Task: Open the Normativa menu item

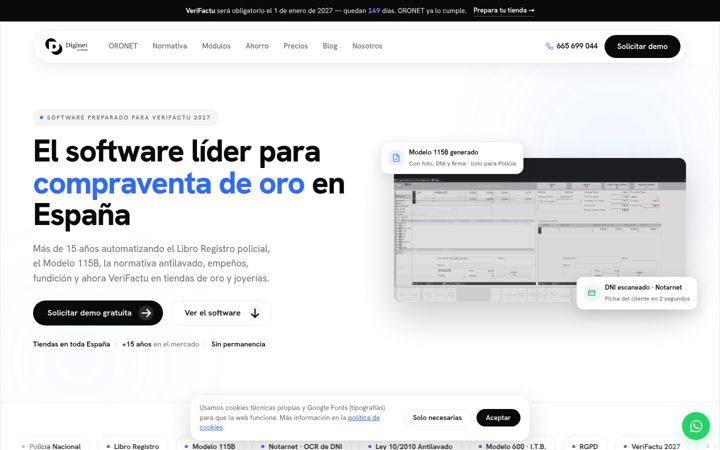Action: tap(169, 46)
